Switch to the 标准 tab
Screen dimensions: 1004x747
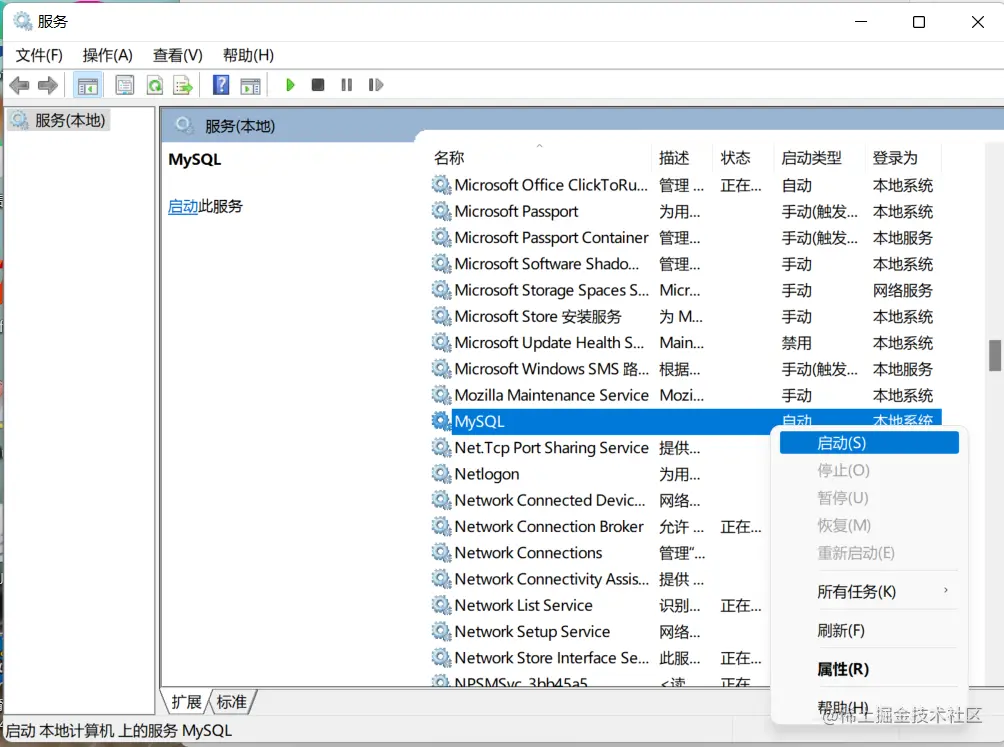pos(232,702)
